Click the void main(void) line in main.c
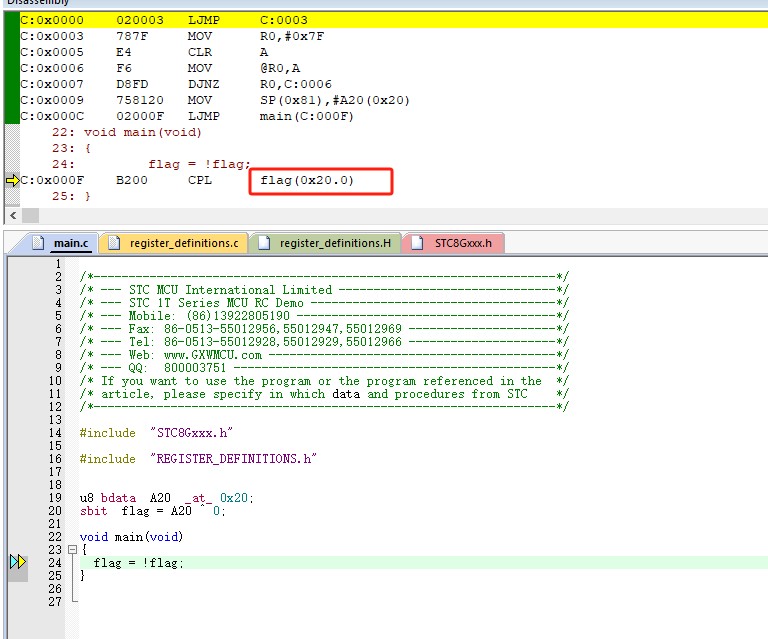 coord(131,537)
